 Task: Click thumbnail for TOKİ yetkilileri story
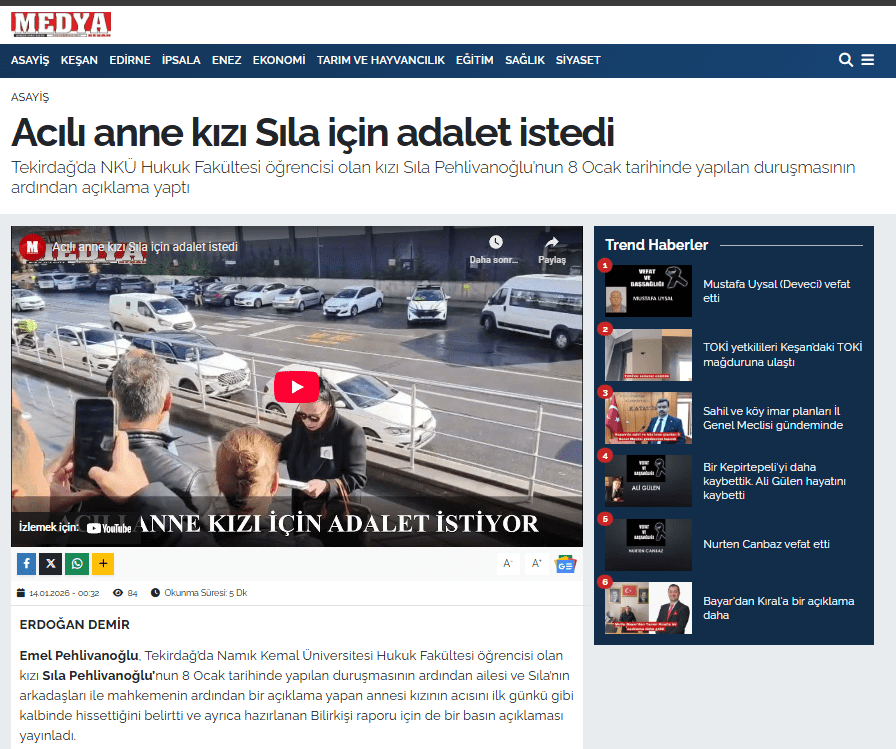coord(648,355)
